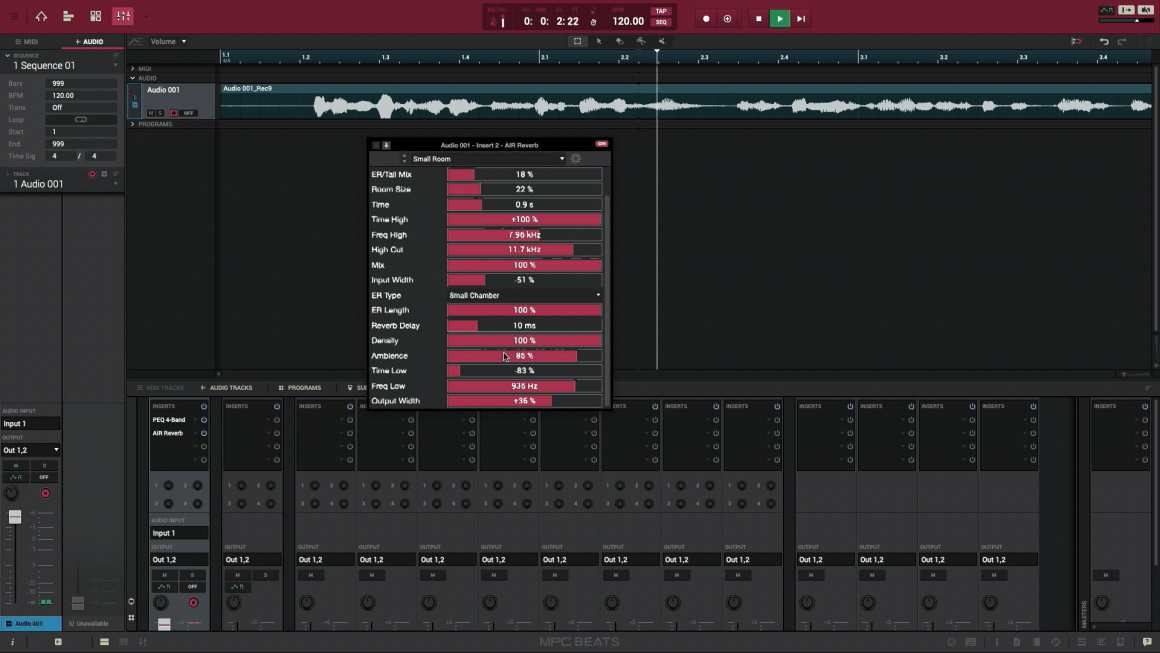Open the channel mixer view icon
Screen dimensions: 1160x653
tap(123, 17)
